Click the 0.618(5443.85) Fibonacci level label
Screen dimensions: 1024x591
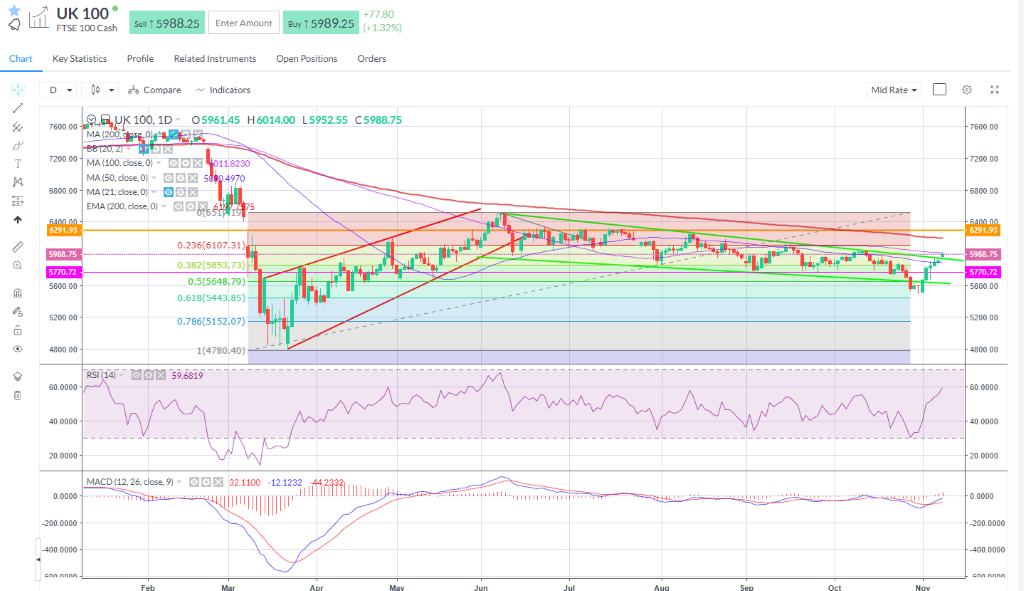(x=212, y=298)
